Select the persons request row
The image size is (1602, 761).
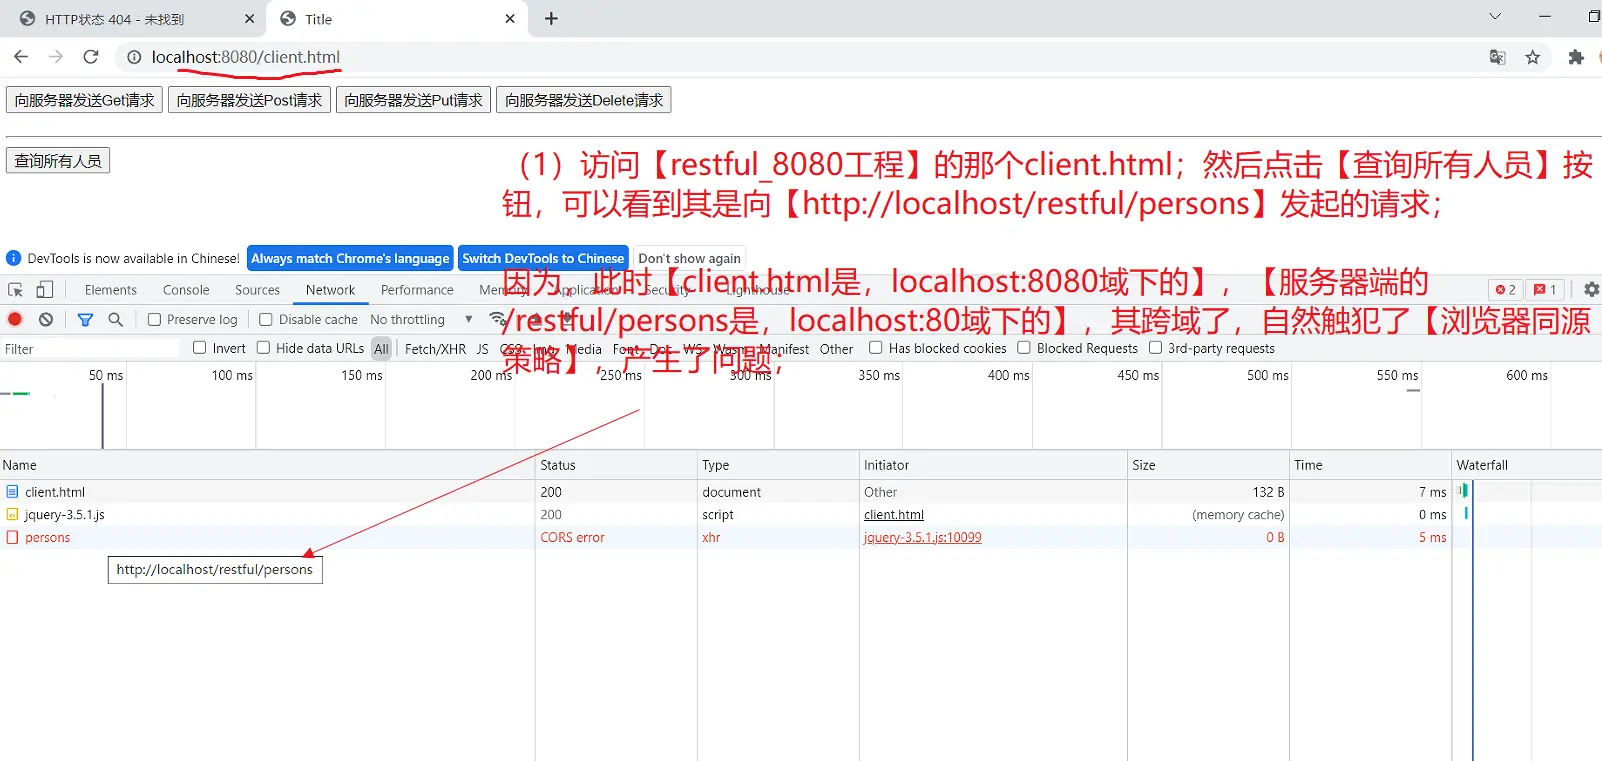[48, 538]
